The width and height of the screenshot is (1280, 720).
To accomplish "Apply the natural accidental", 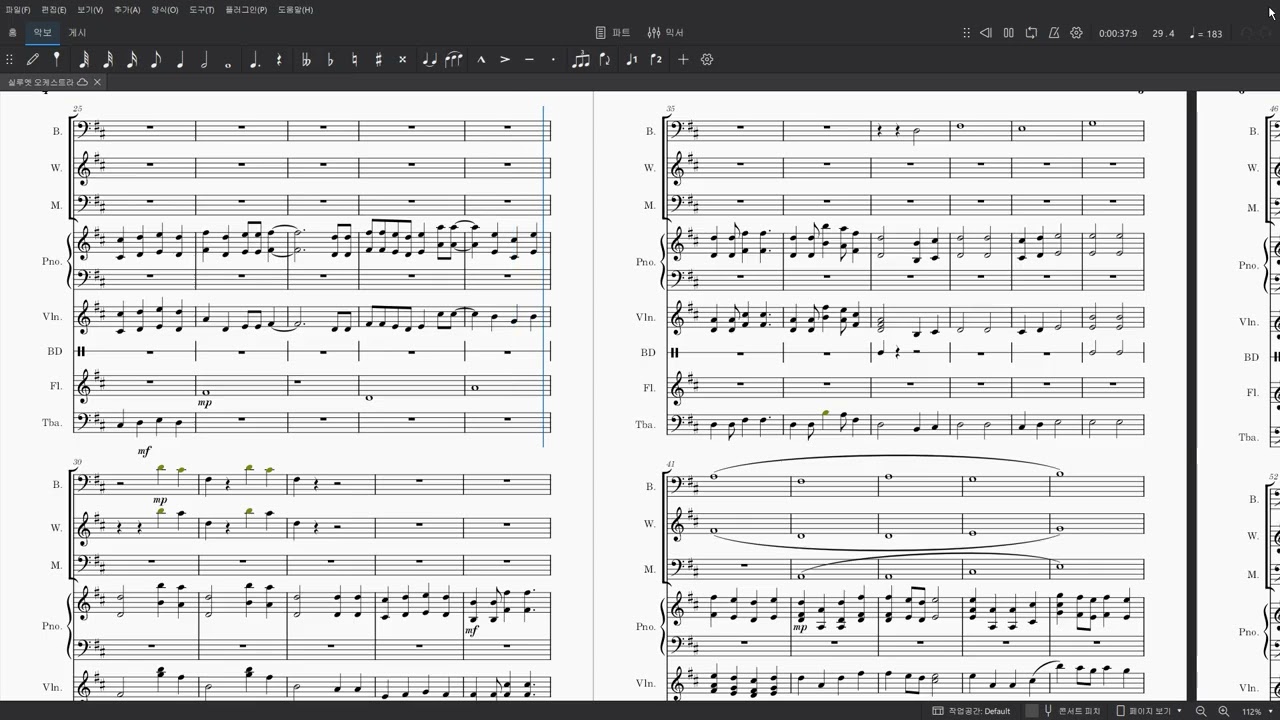I will pyautogui.click(x=354, y=60).
